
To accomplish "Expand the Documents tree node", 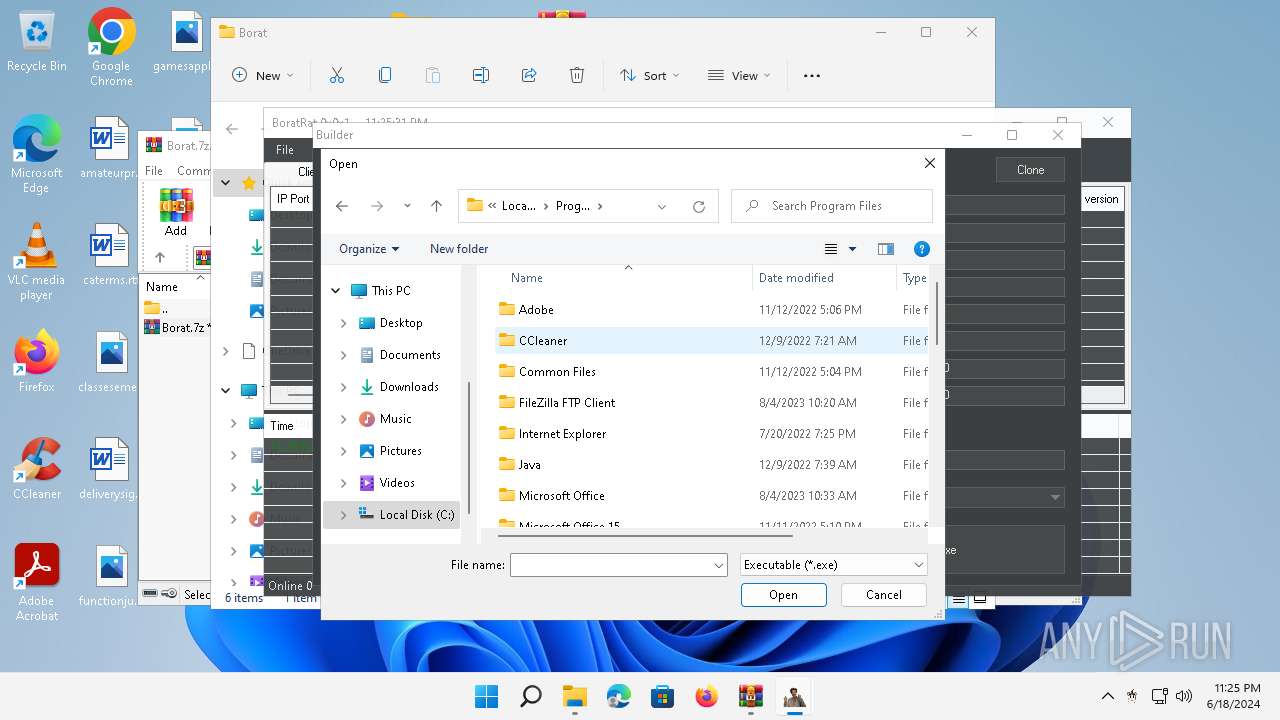I will [x=344, y=355].
